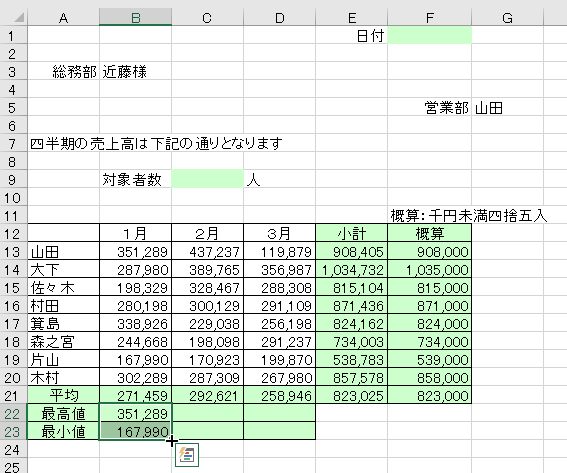Click cell with value 287,980
Image resolution: width=567 pixels, height=473 pixels.
click(x=136, y=269)
